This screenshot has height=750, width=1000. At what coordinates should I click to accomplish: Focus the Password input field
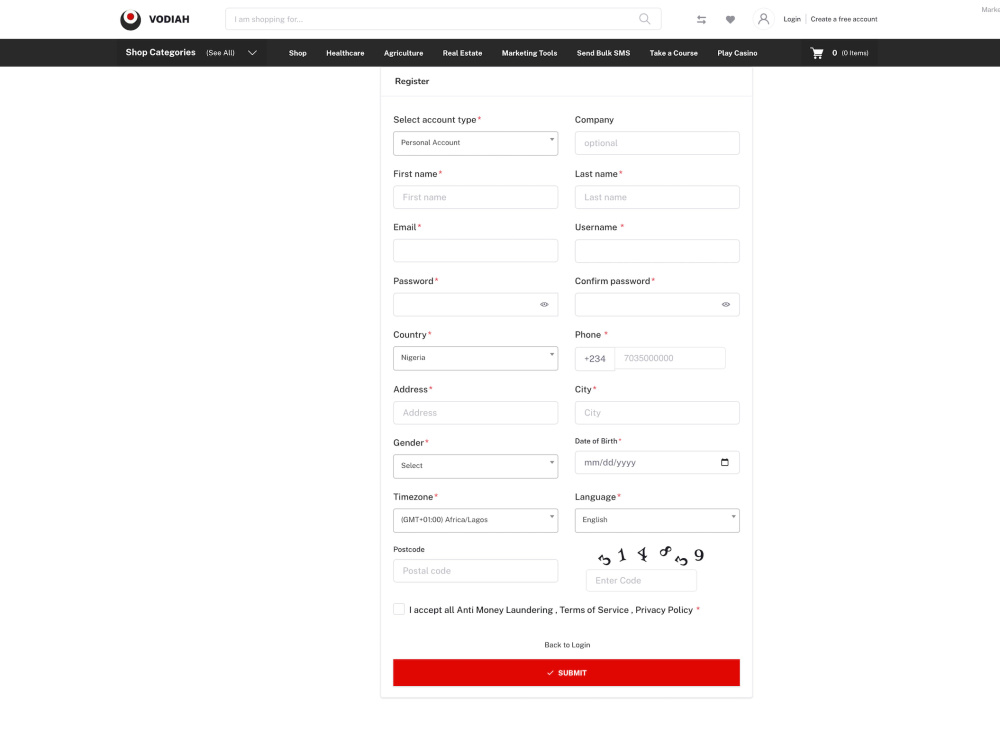click(475, 304)
